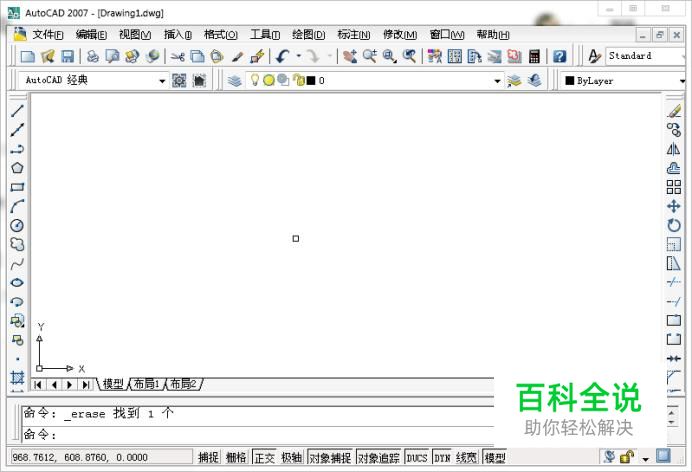Screen dimensions: 692x472
Task: Toggle the 捕捉 snap mode
Action: 208,457
